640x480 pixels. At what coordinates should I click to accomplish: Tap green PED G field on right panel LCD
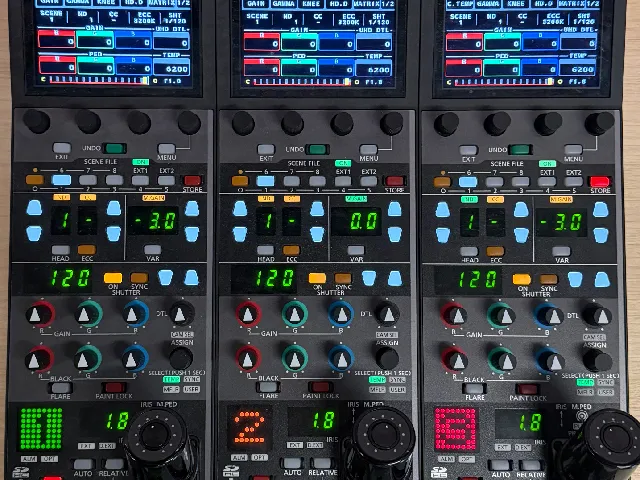click(500, 68)
